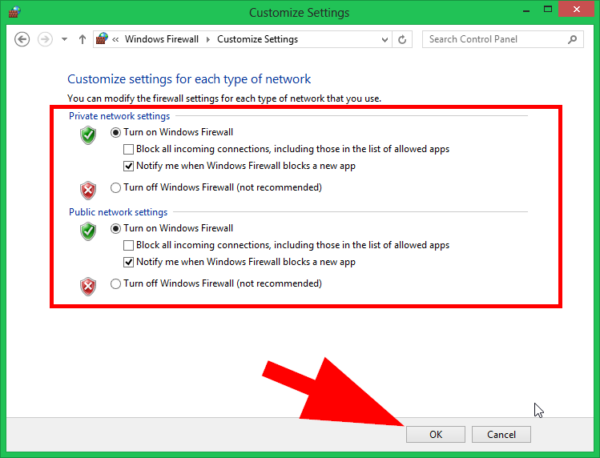Click the green shield under Private network settings

tap(88, 133)
